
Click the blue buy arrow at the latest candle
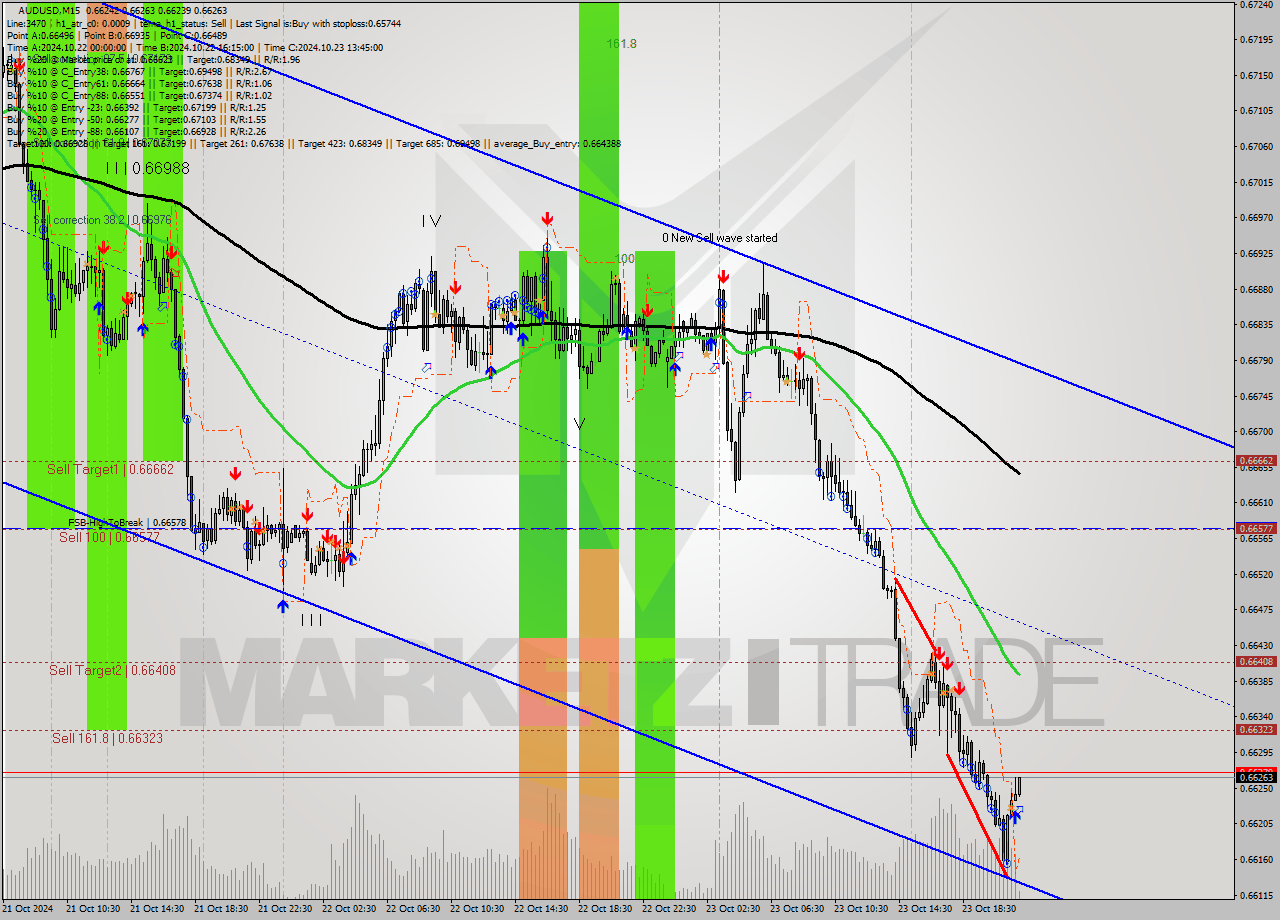coord(1016,816)
